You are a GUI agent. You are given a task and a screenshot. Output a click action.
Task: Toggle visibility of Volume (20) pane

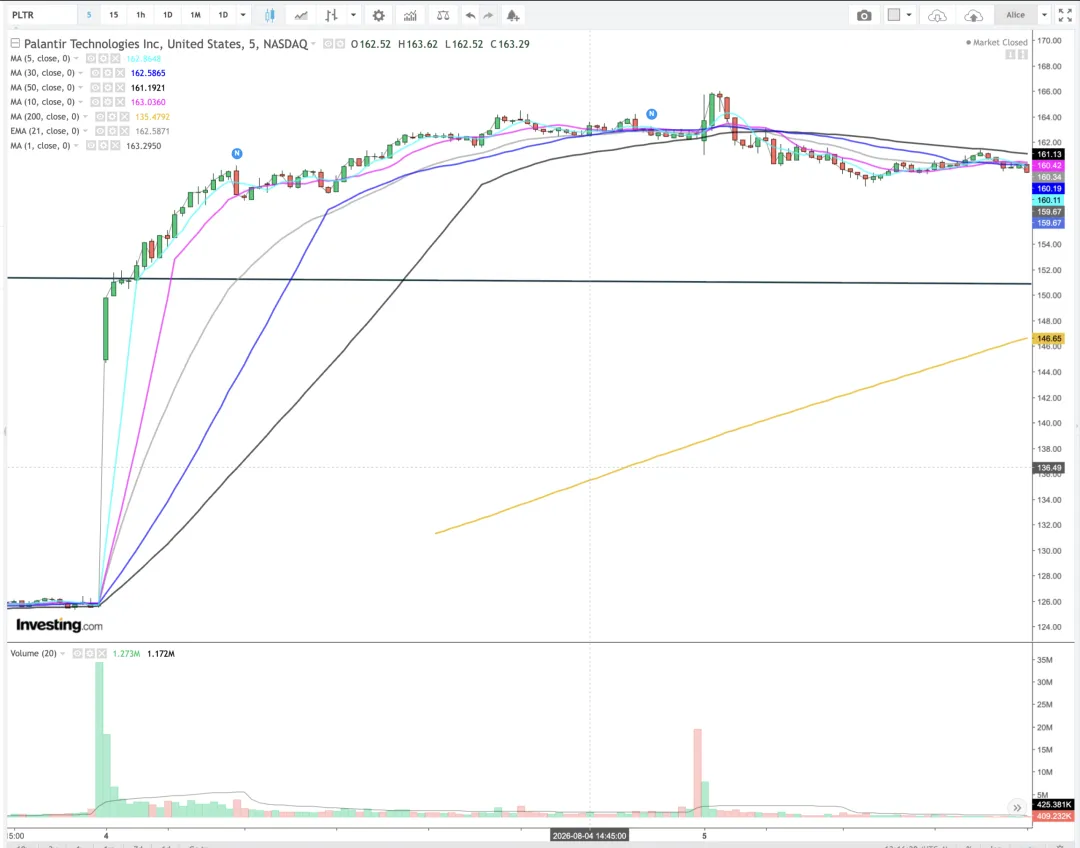[x=77, y=653]
